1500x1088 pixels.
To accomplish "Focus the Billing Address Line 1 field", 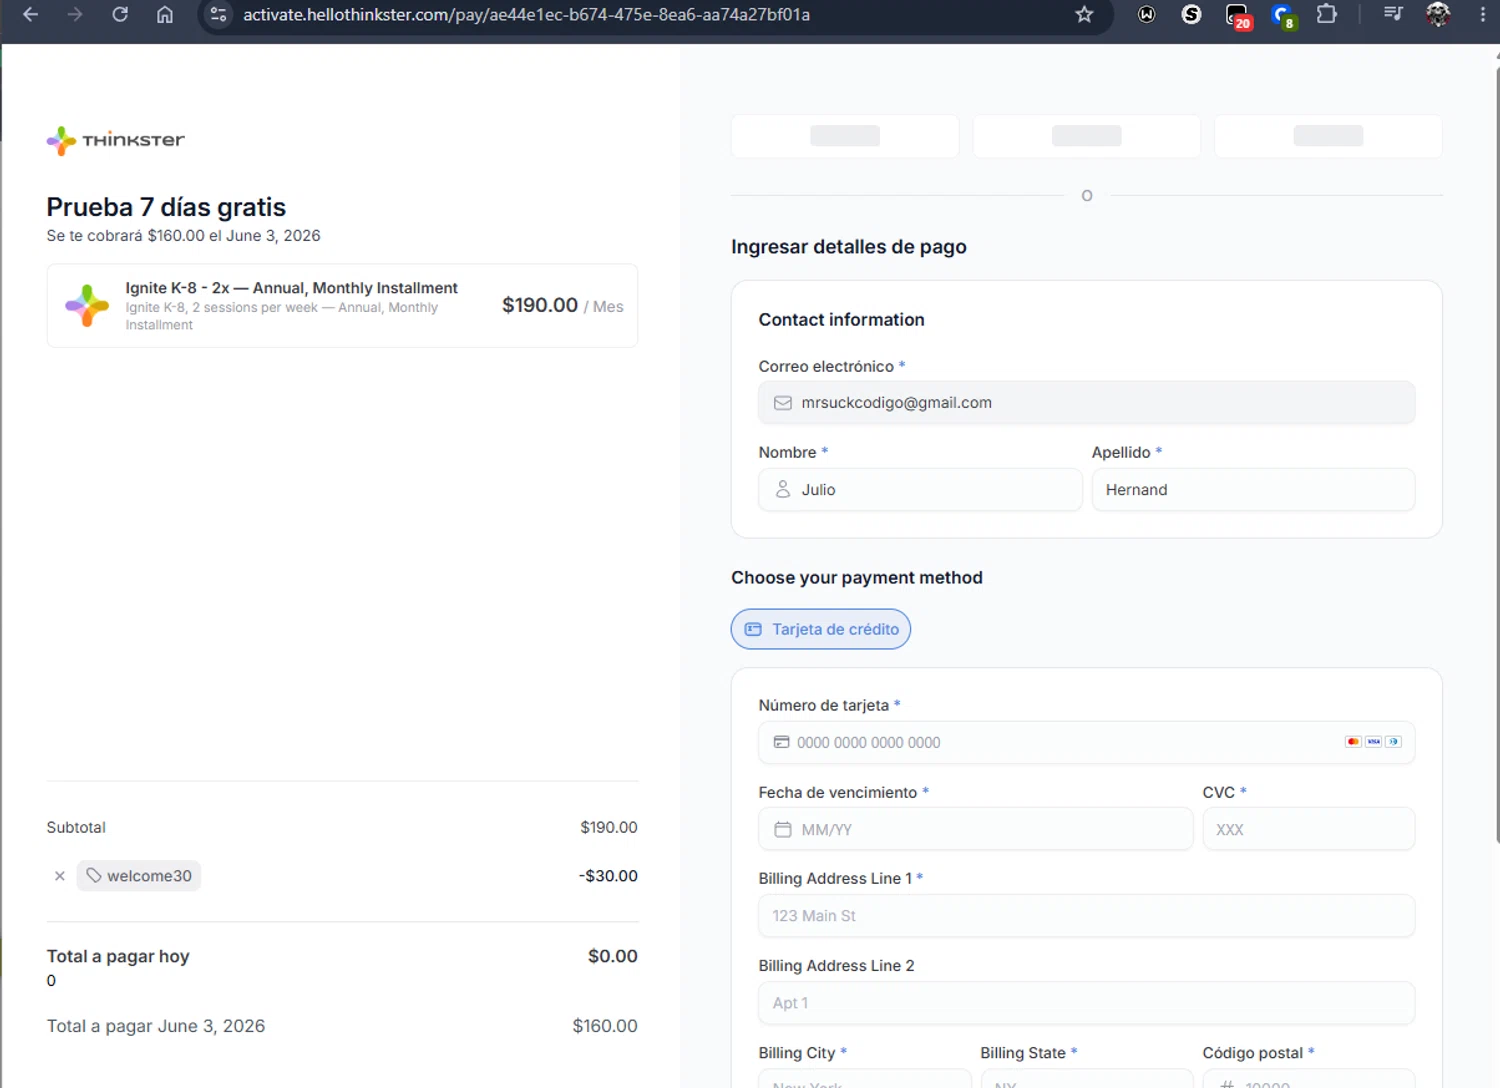I will 1087,916.
